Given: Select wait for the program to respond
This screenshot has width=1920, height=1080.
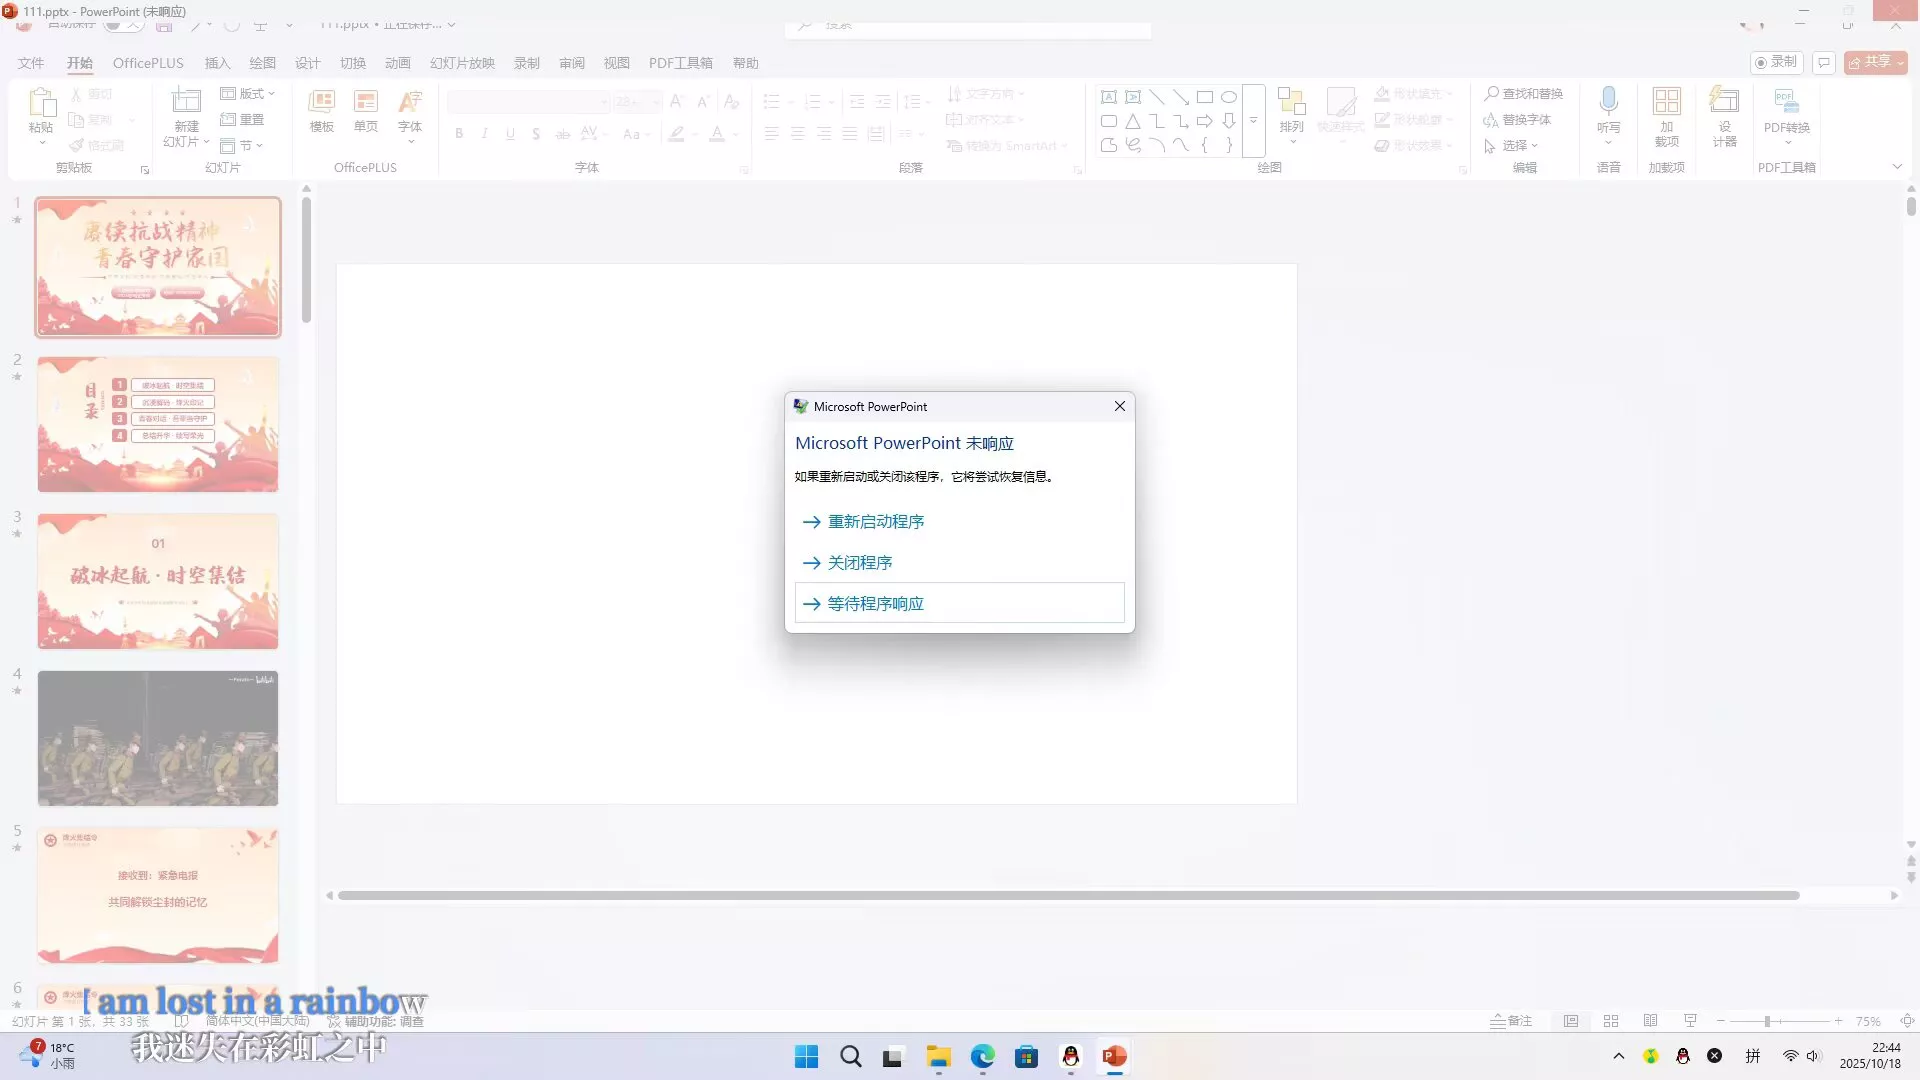Looking at the screenshot, I should 875,604.
